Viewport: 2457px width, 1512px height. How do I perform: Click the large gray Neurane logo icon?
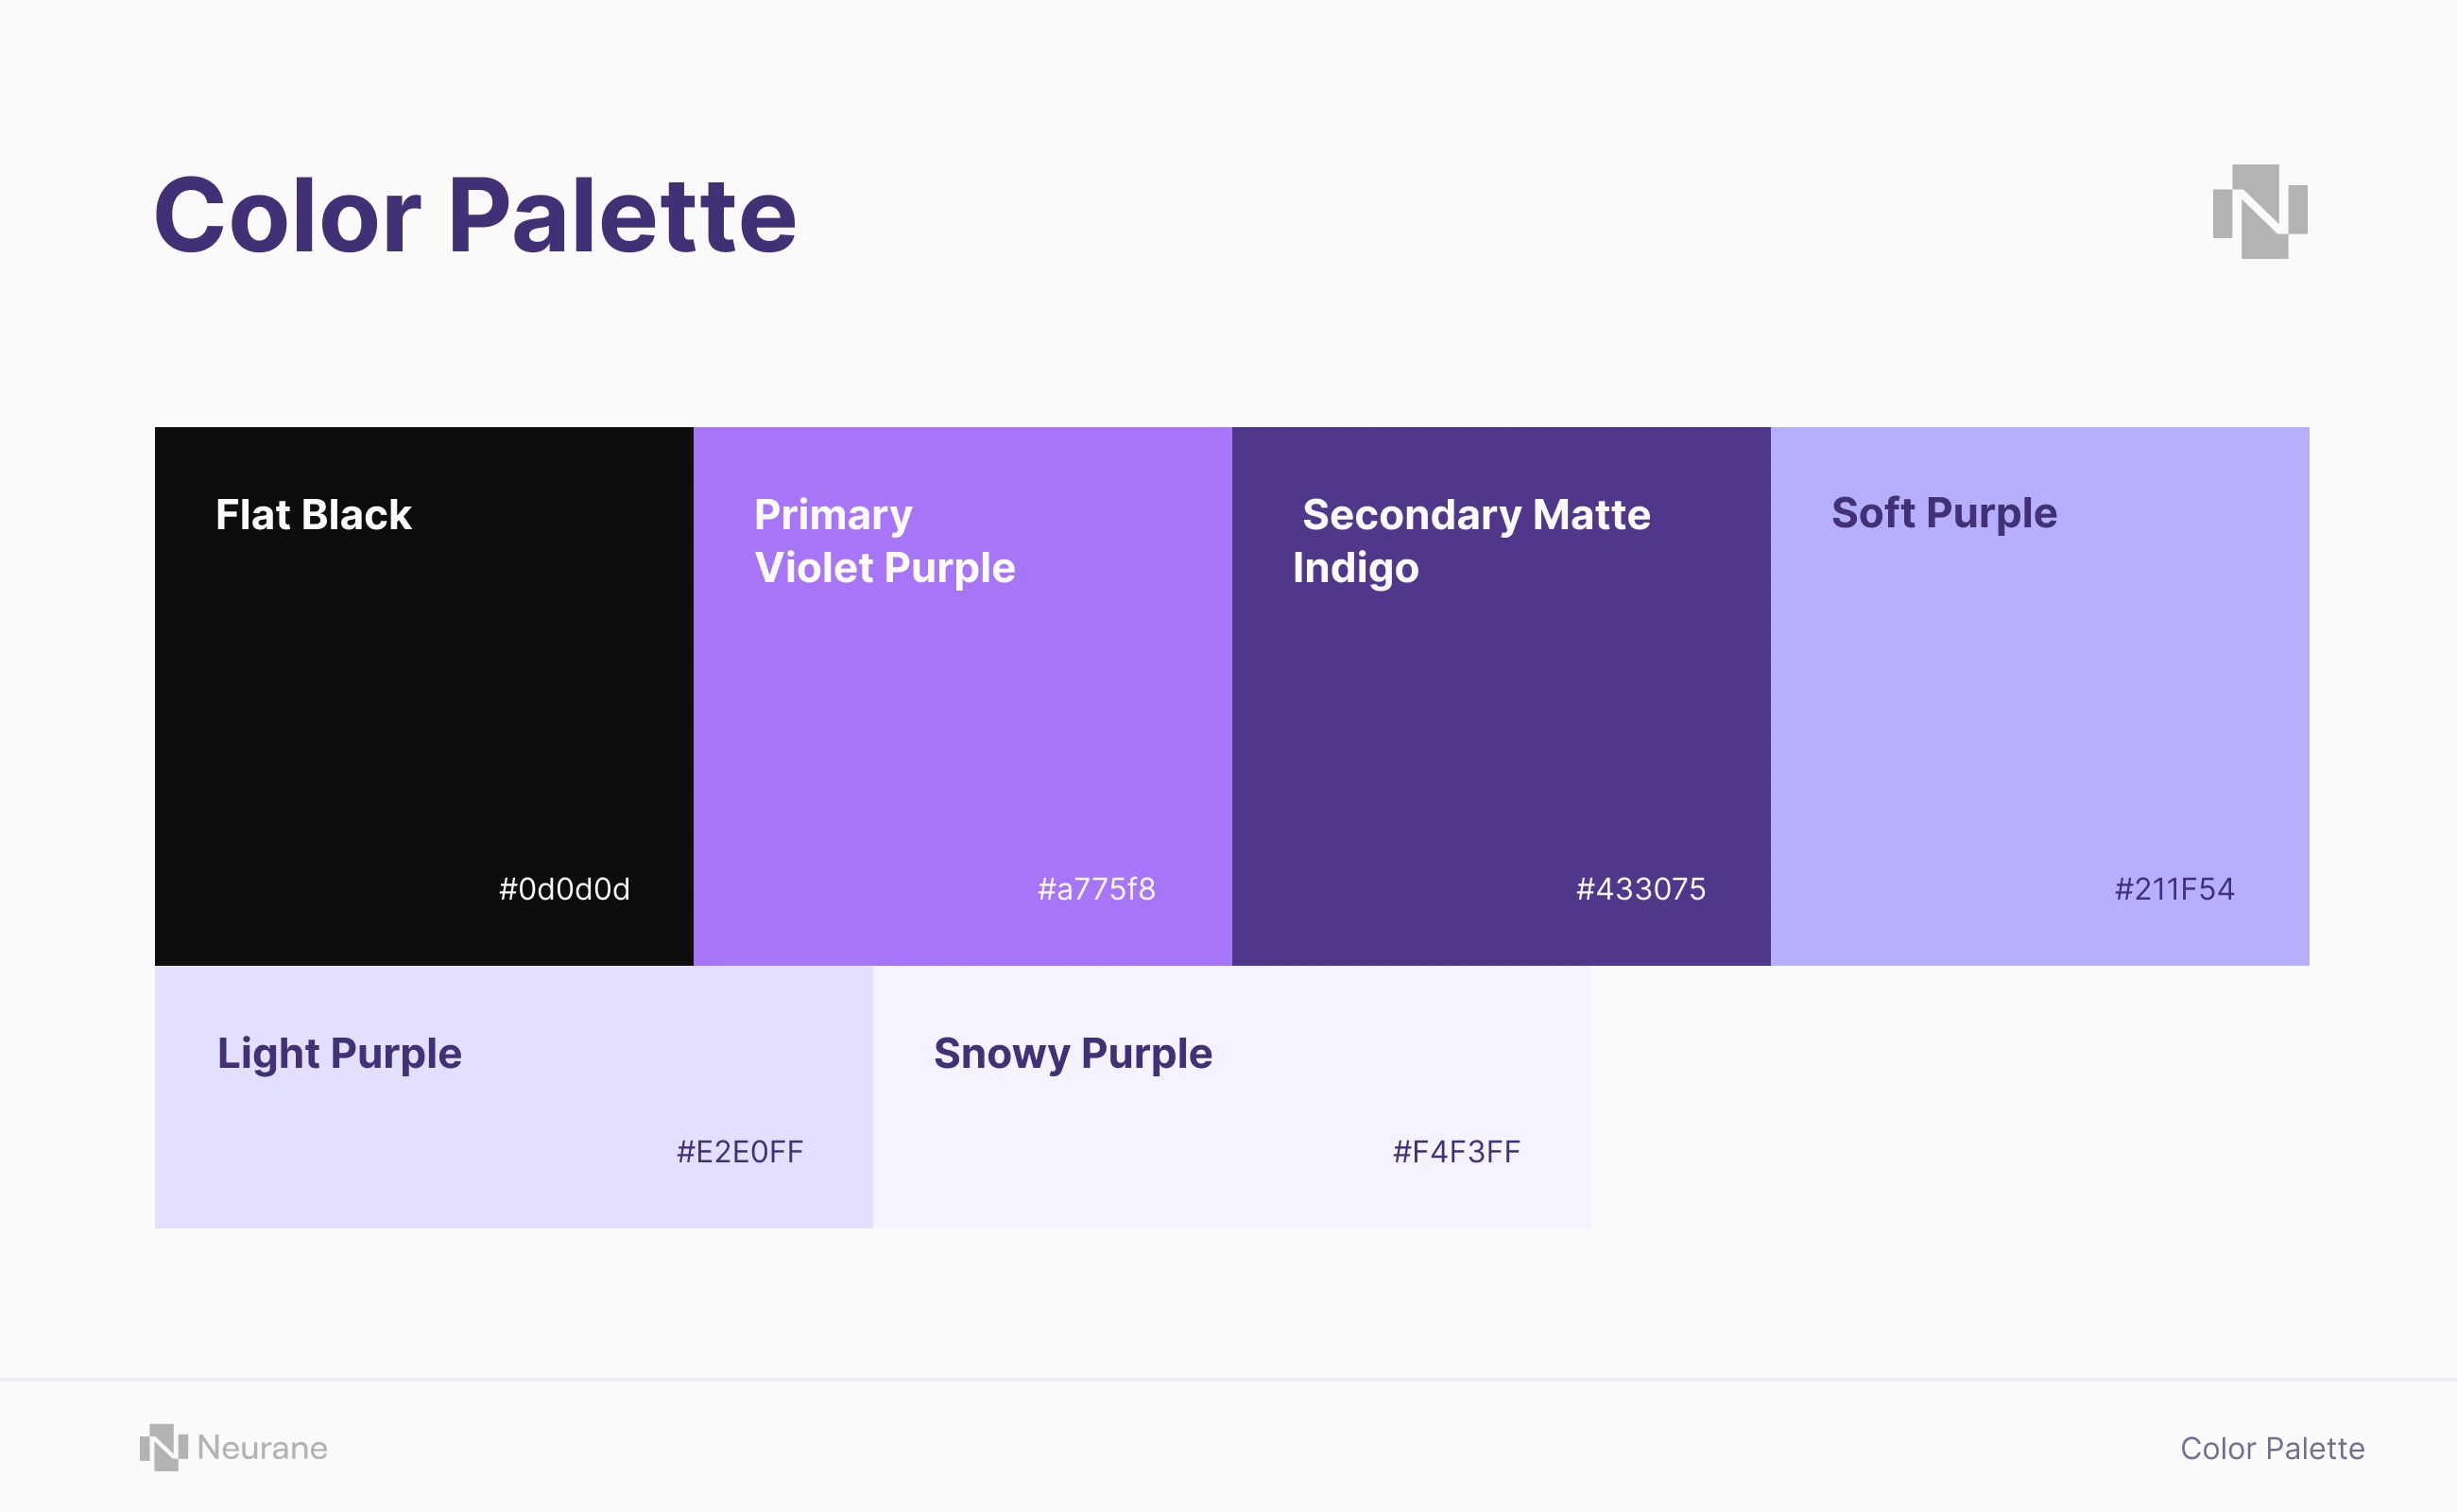click(x=2260, y=211)
